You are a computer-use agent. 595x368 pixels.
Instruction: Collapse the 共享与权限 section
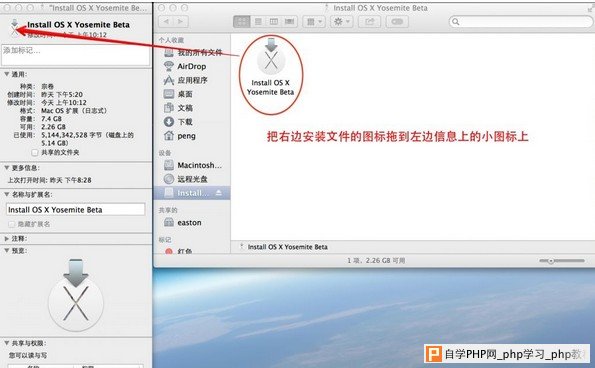click(6, 343)
